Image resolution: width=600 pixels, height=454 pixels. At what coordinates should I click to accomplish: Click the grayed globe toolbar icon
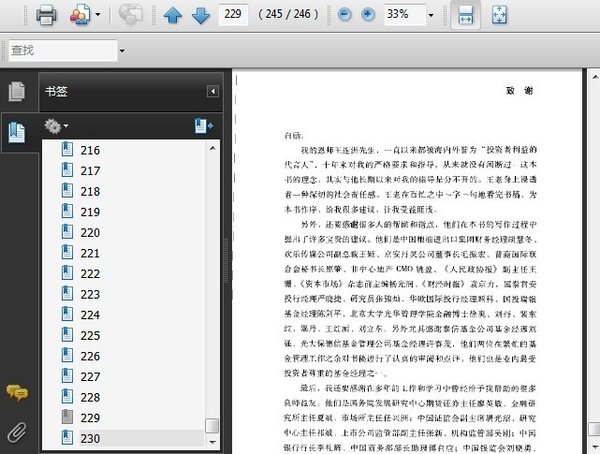click(130, 15)
